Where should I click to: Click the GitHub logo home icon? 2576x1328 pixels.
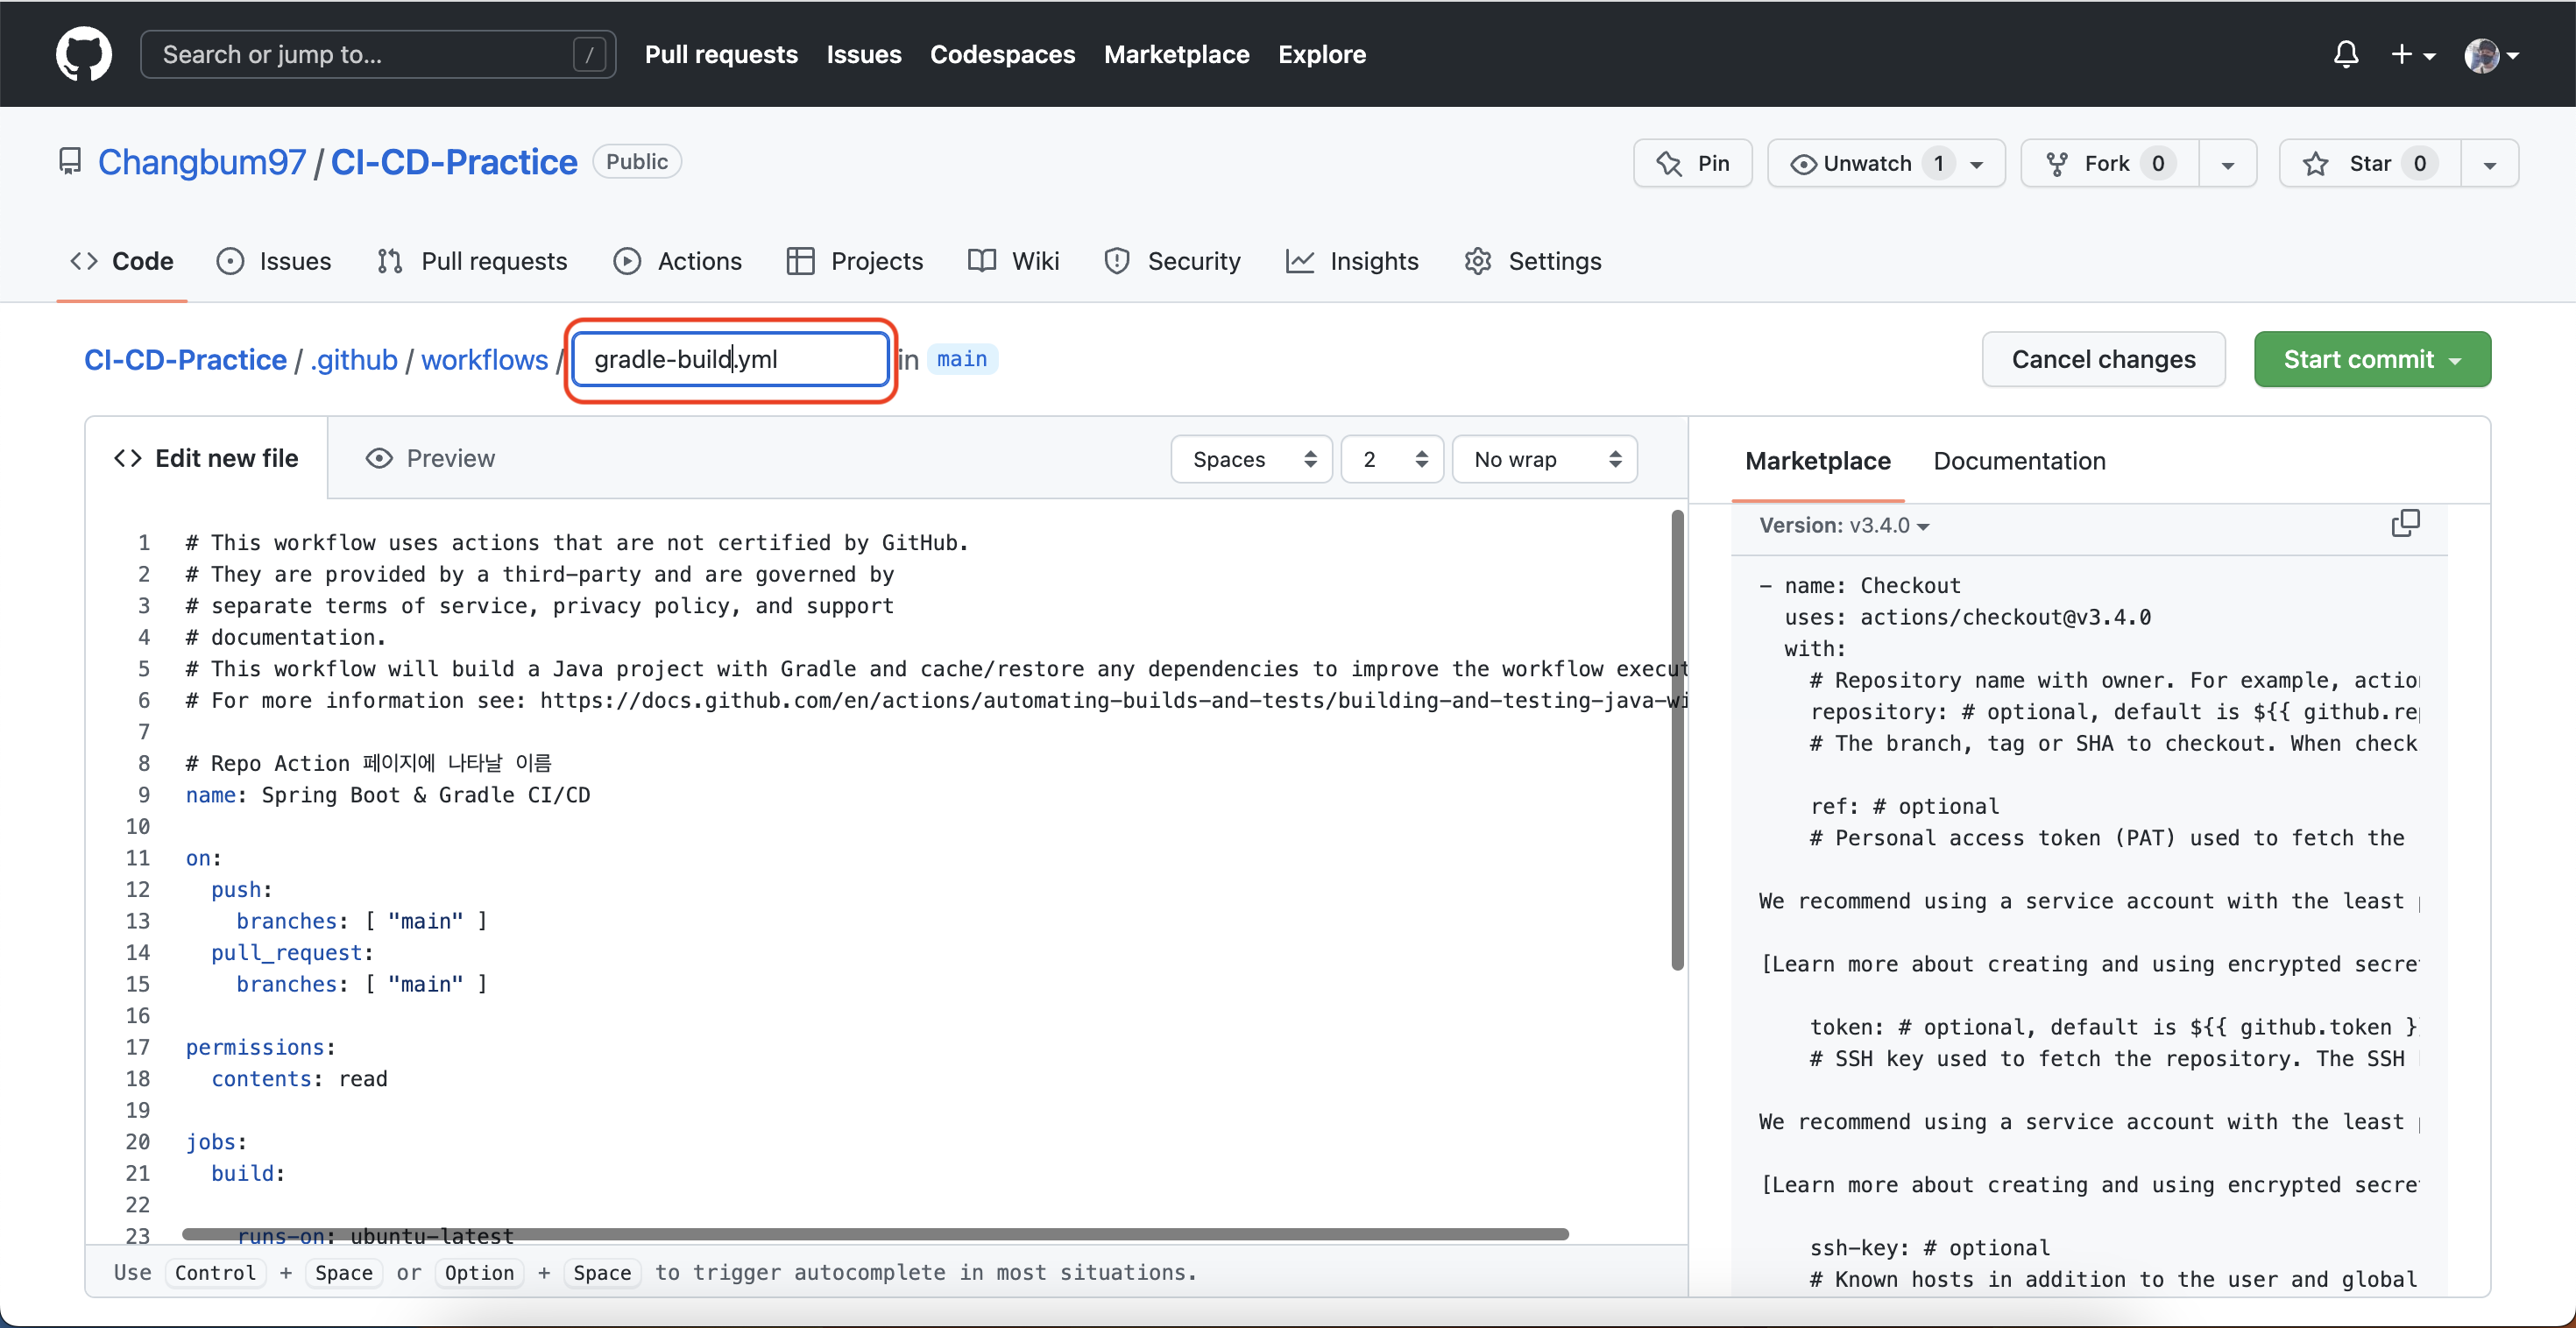83,54
